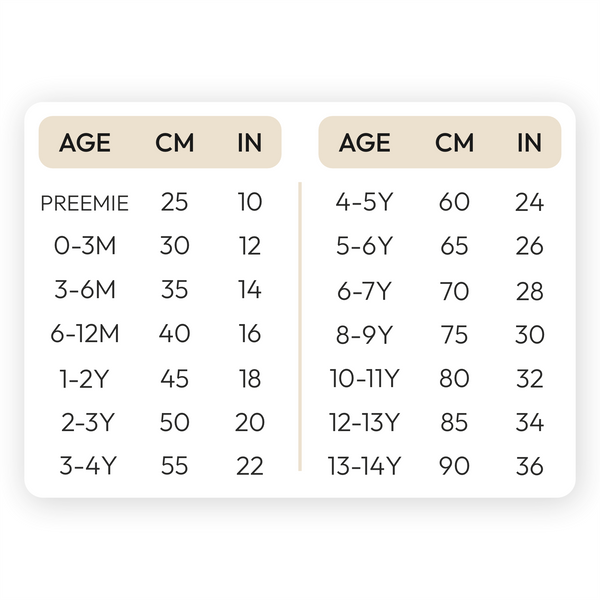
Task: Click the 6-7Y age label
Action: pyautogui.click(x=365, y=291)
